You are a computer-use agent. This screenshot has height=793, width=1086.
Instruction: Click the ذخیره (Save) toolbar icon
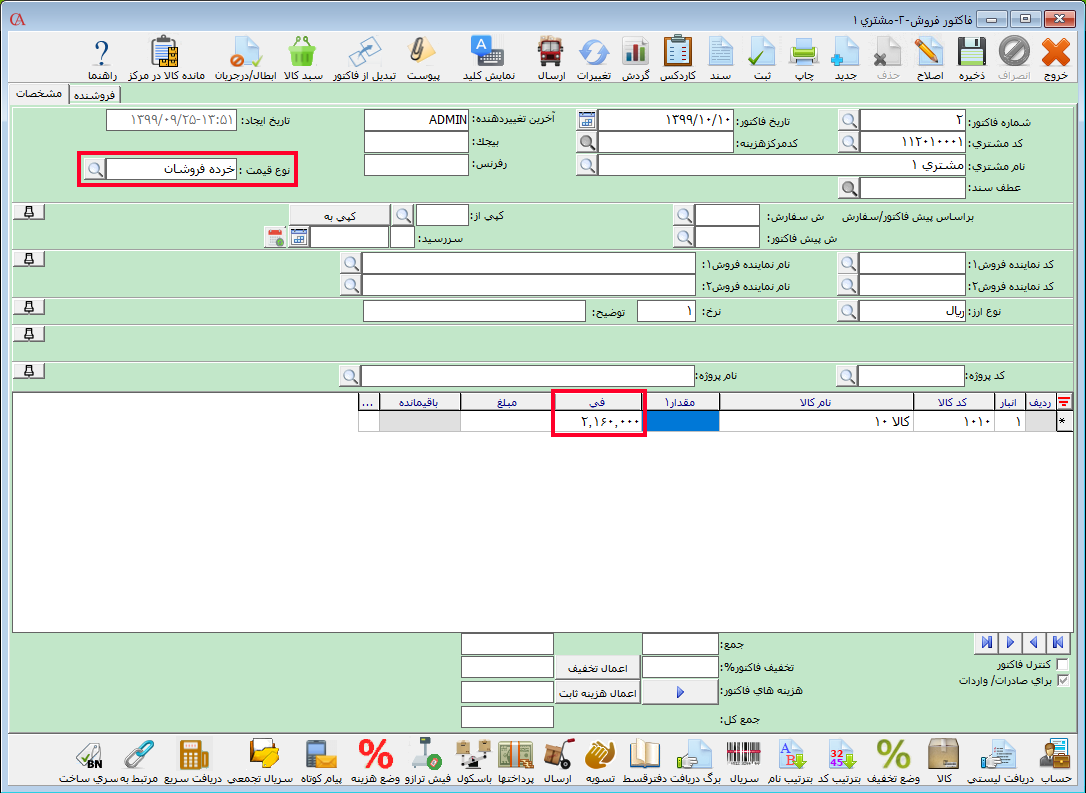click(x=970, y=58)
